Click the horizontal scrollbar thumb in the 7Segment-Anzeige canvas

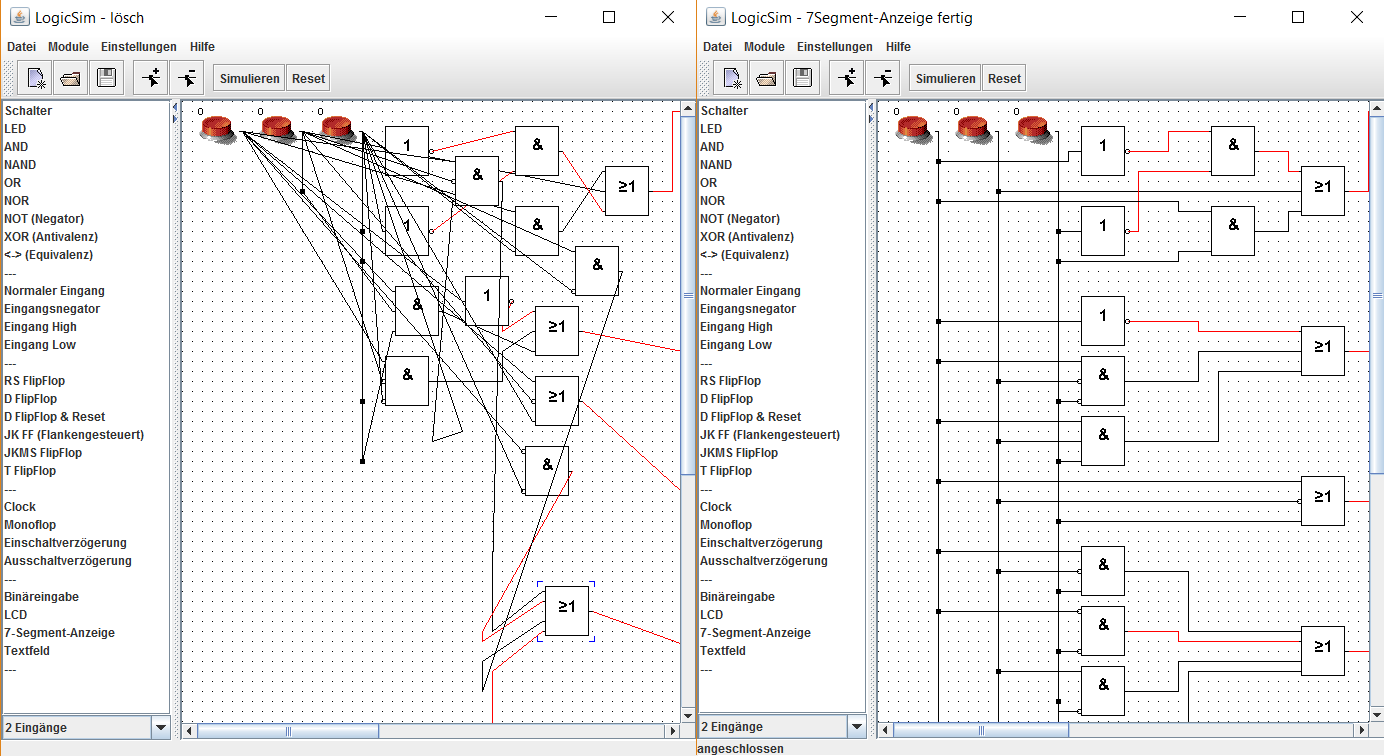click(x=980, y=731)
